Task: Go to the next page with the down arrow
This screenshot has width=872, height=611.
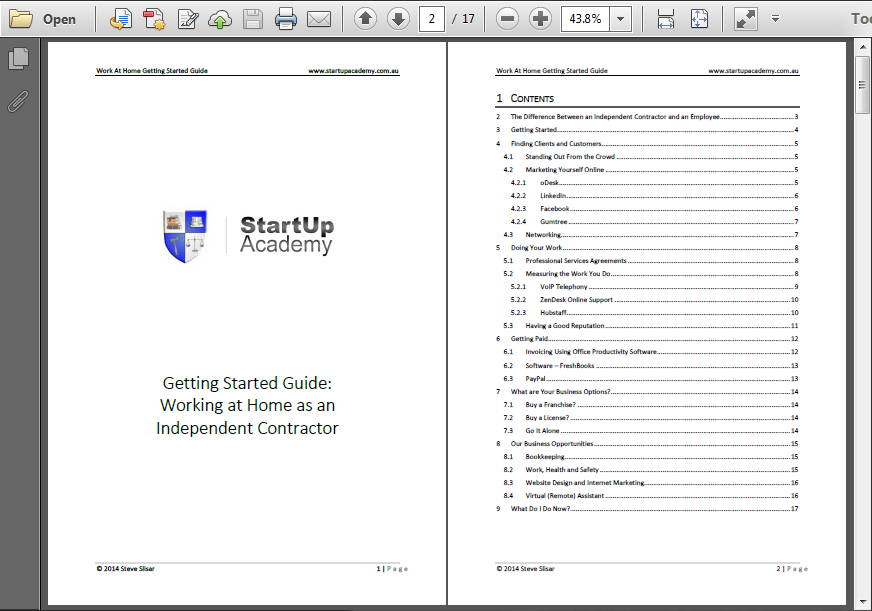Action: 398,19
